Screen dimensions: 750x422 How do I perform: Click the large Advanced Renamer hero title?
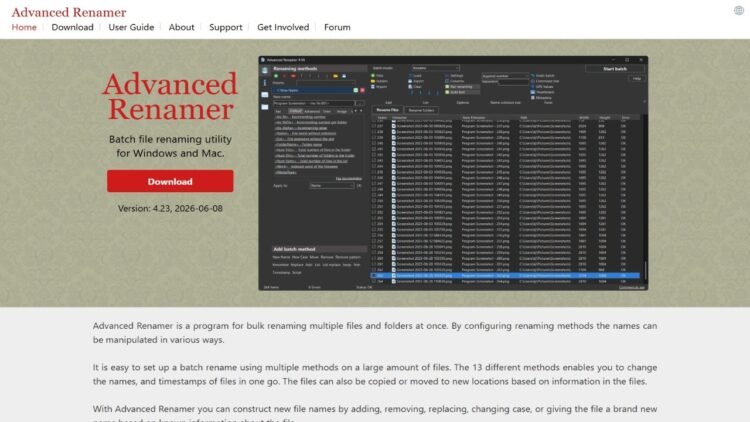point(170,96)
